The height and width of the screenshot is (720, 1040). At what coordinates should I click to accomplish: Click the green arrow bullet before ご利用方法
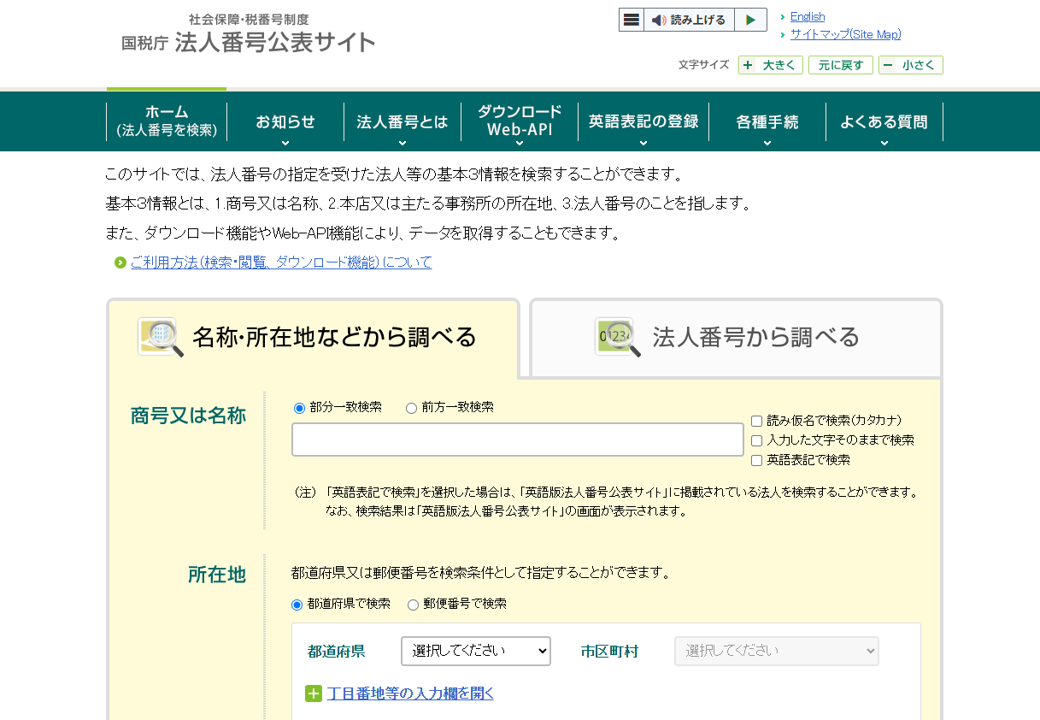120,263
